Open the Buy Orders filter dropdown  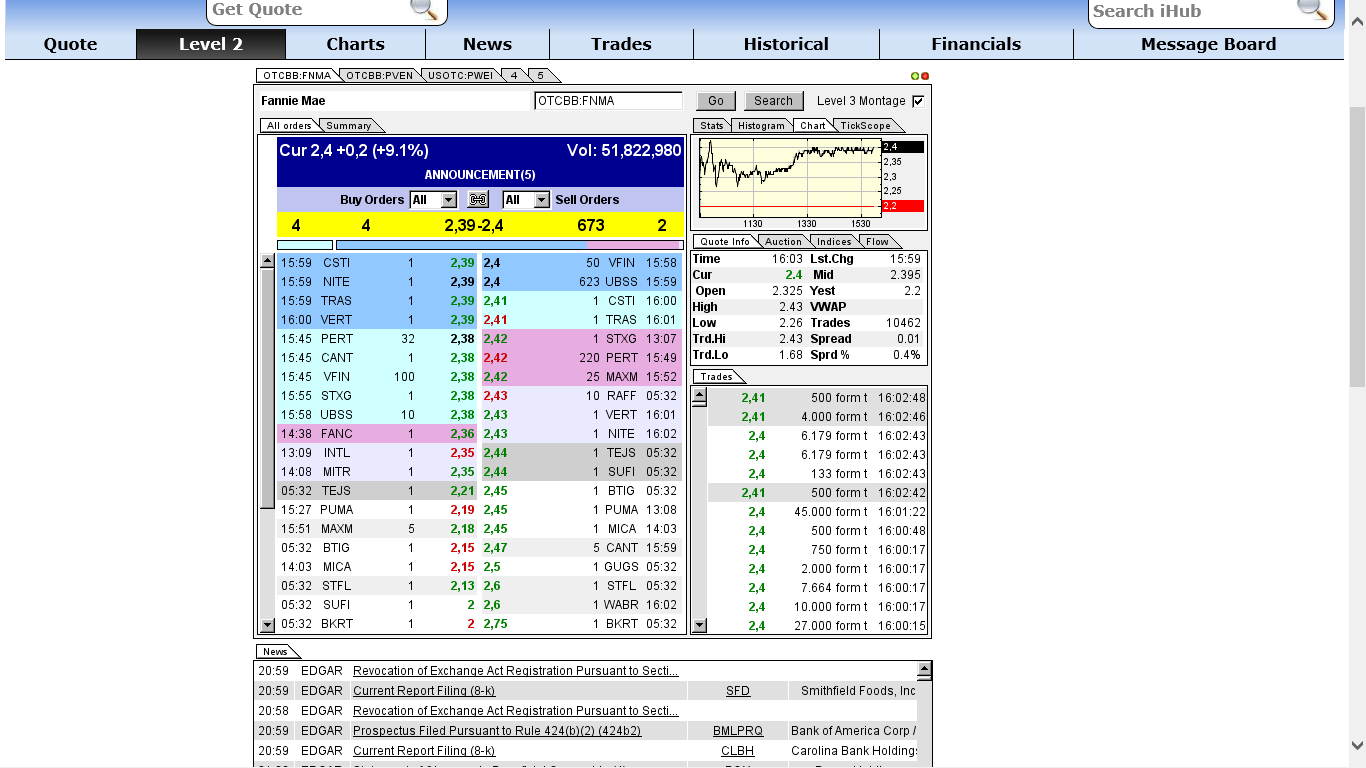click(432, 200)
